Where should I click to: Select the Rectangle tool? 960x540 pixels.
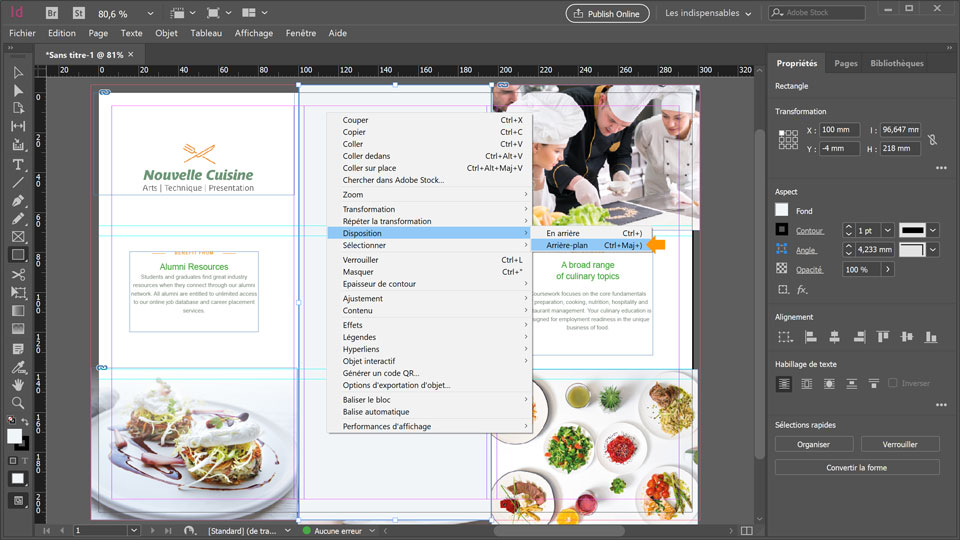pyautogui.click(x=18, y=255)
